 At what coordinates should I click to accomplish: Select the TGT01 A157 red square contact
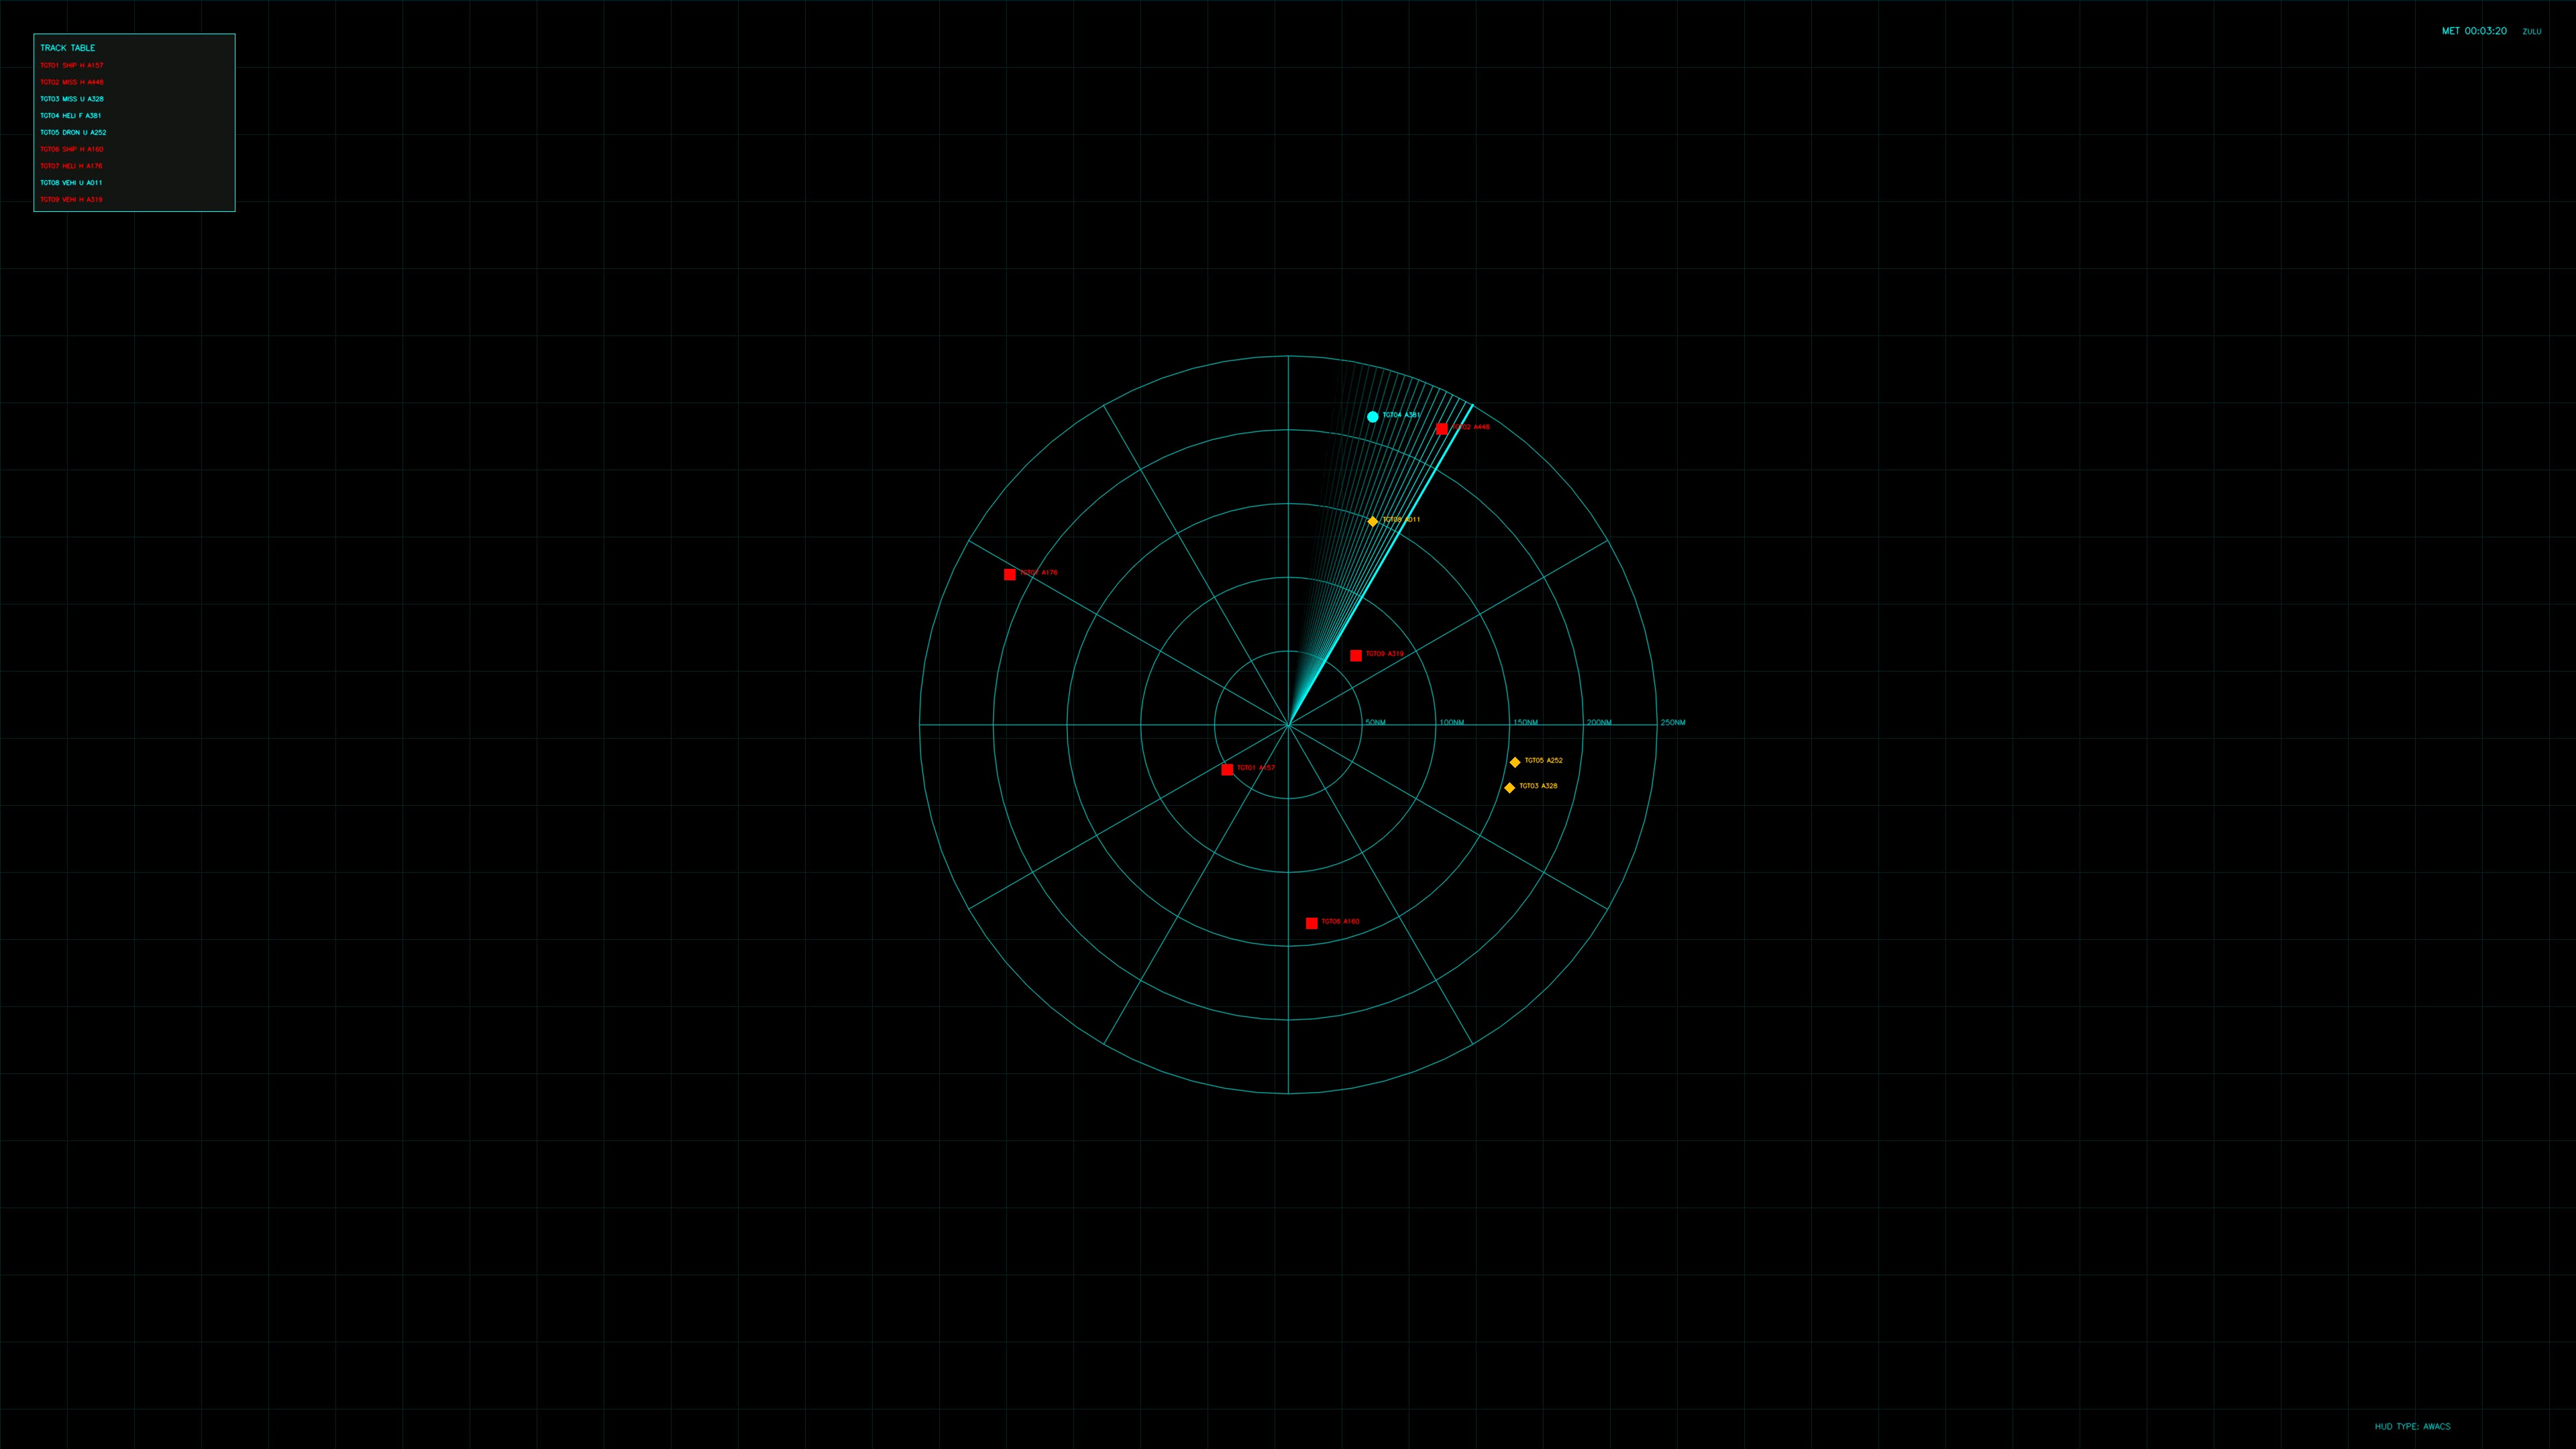pos(1227,769)
